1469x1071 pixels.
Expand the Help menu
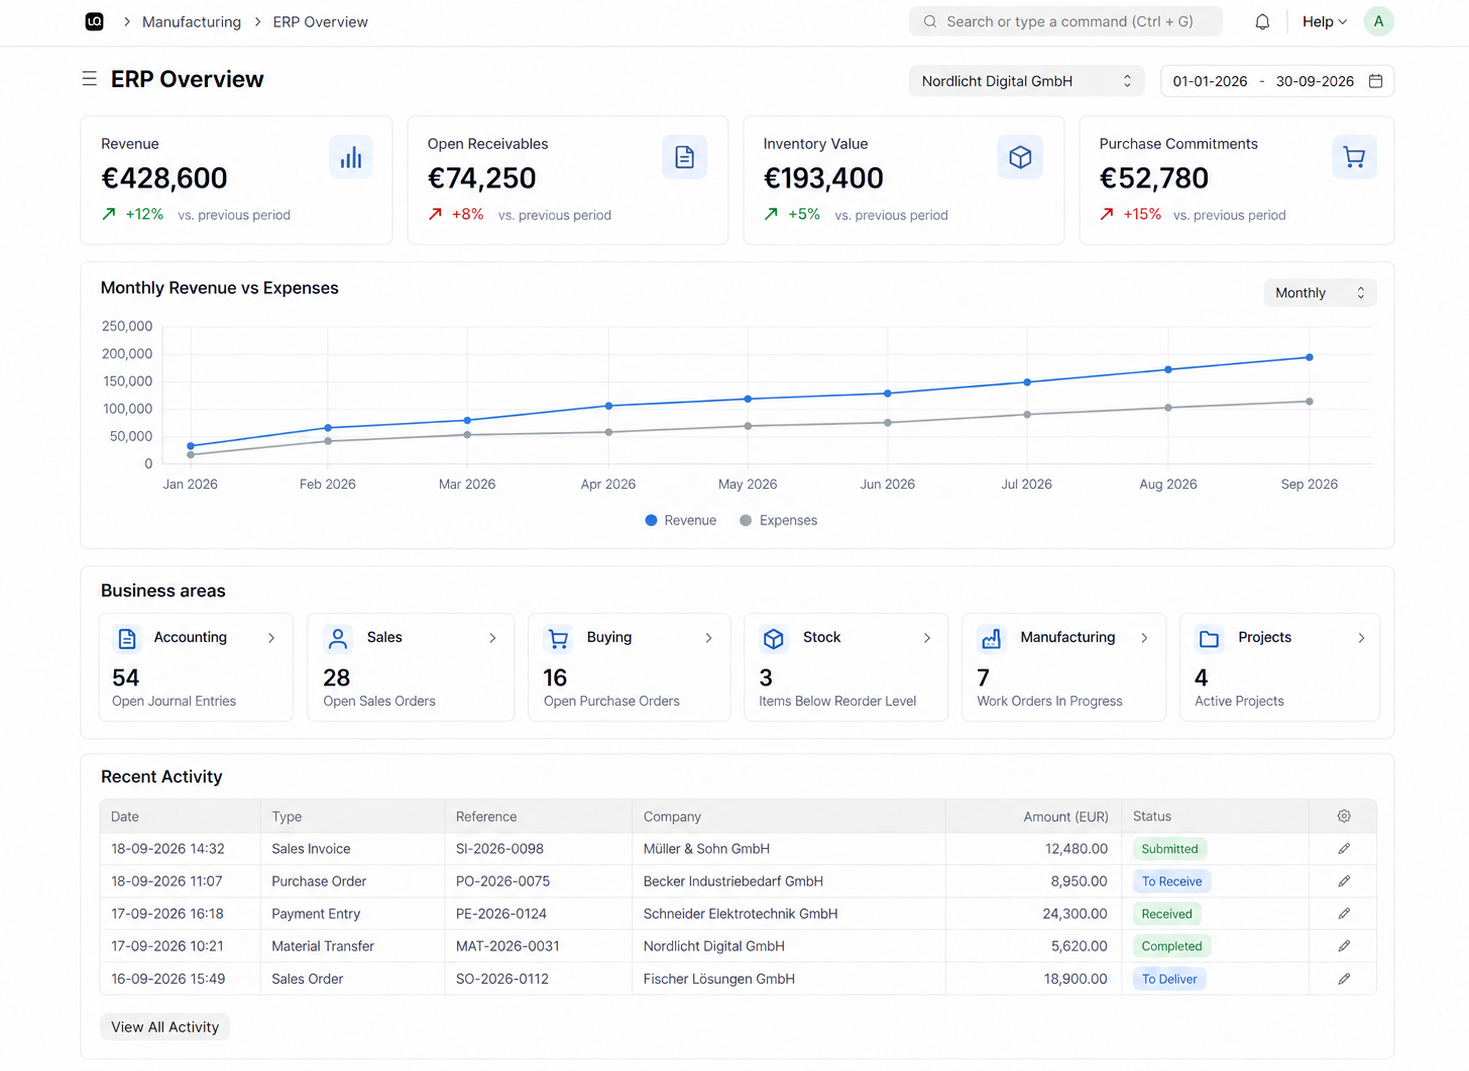[1324, 22]
